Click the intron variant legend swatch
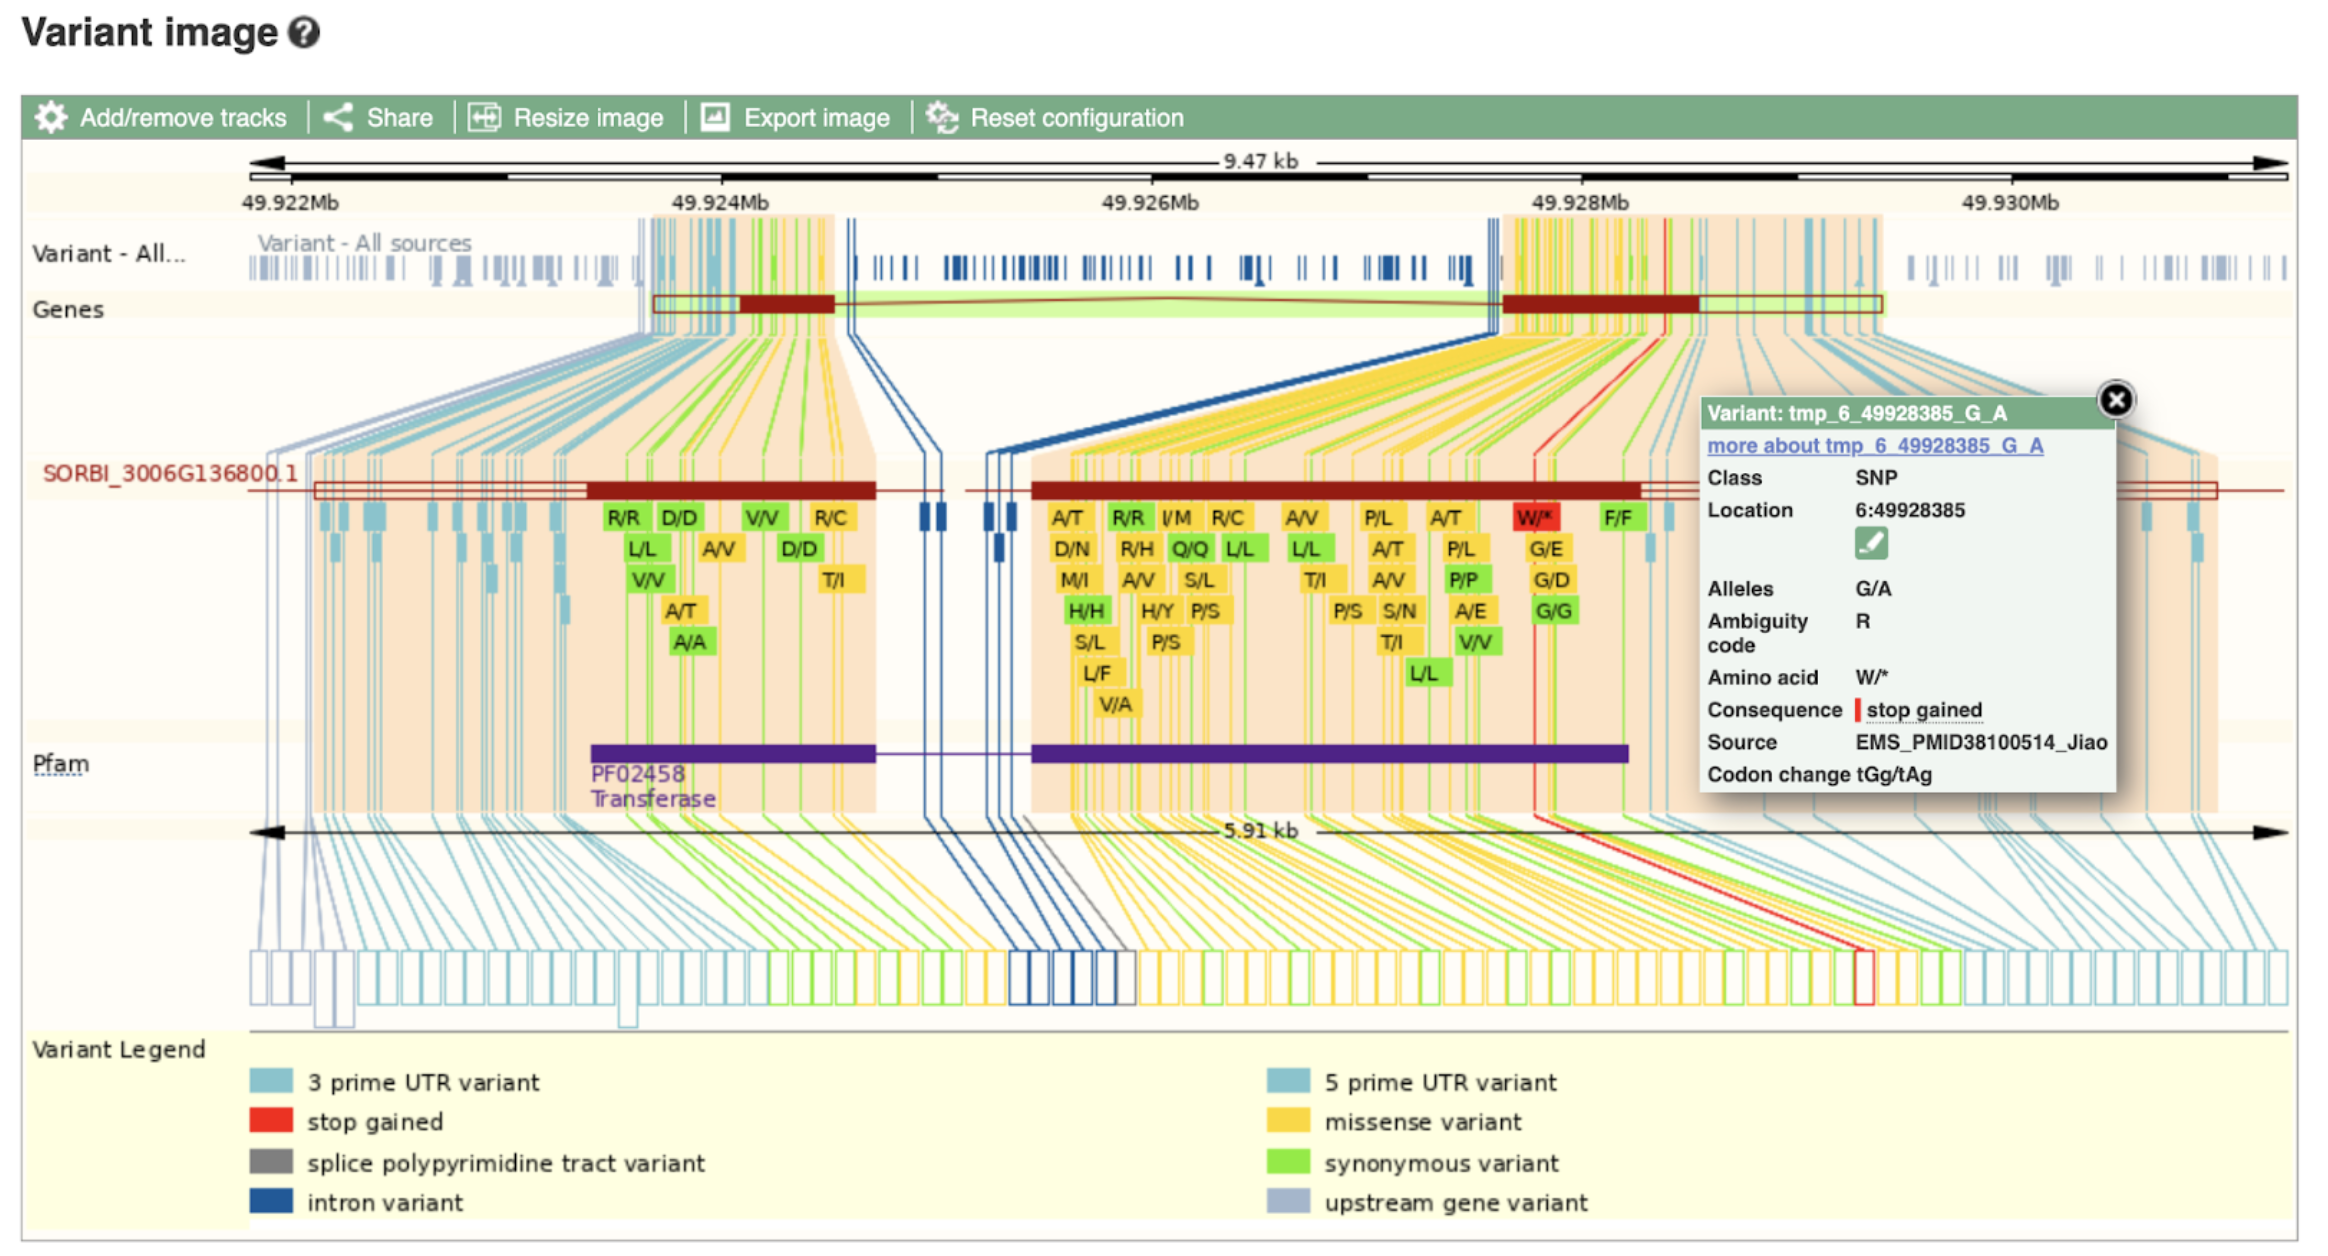Screen dimensions: 2328x1256 (271, 1202)
